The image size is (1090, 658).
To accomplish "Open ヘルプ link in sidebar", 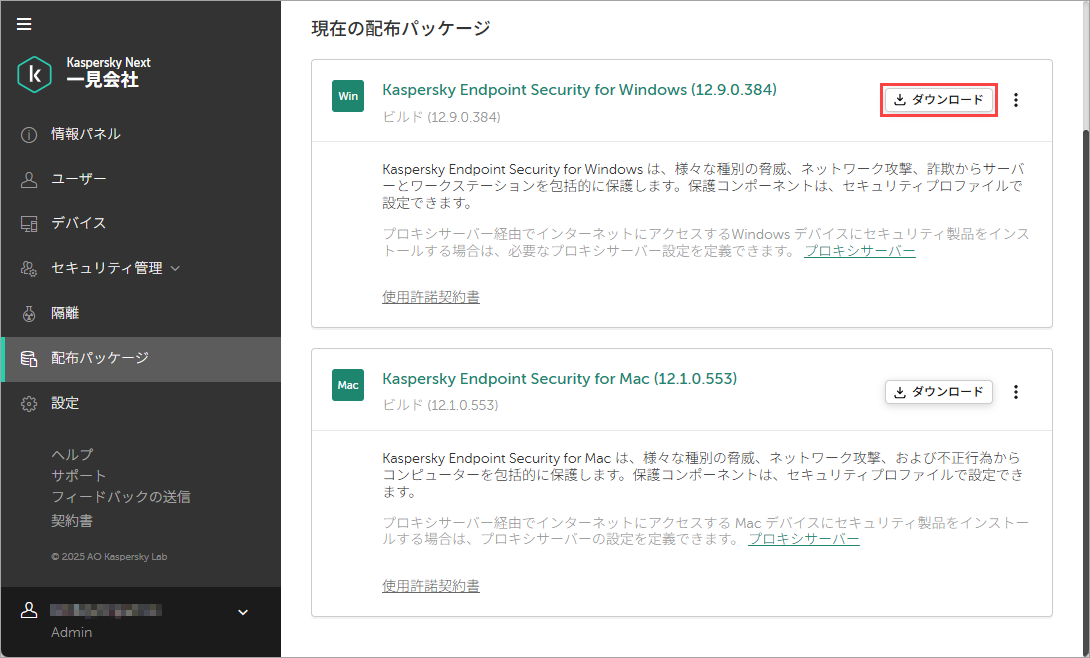I will pyautogui.click(x=72, y=454).
